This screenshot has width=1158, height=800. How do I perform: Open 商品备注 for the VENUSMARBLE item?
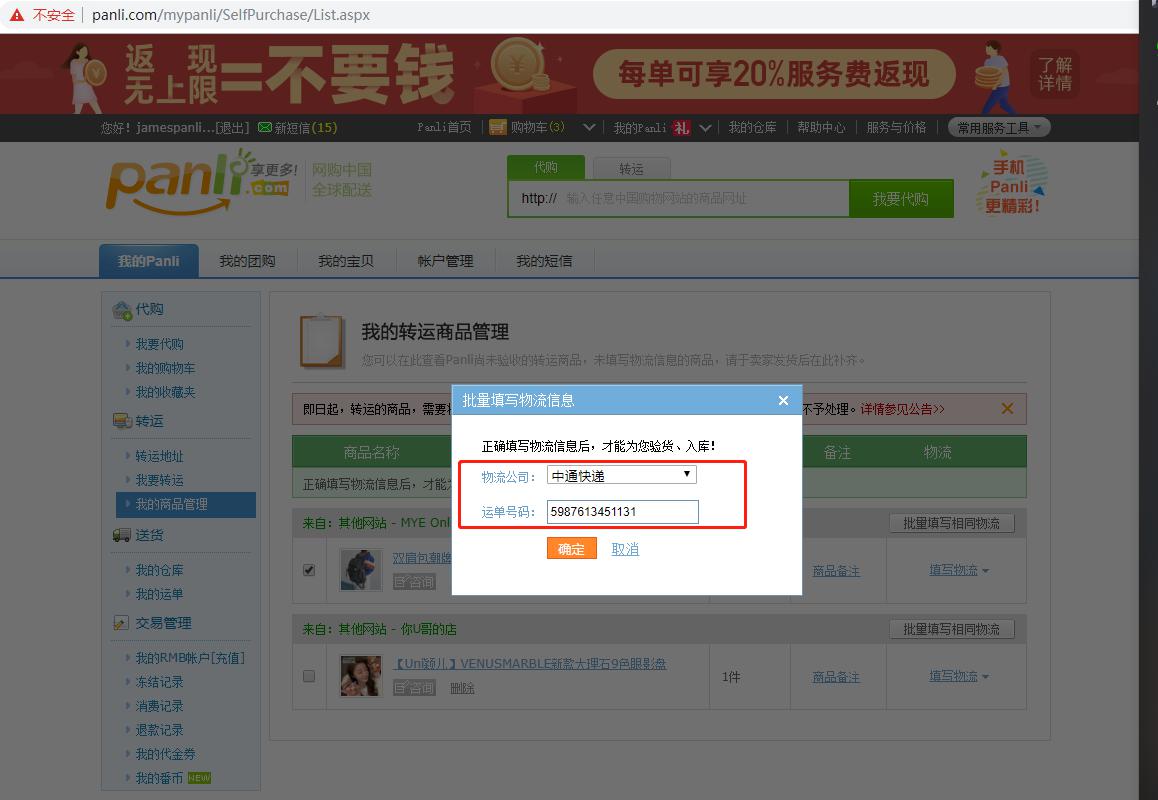[x=836, y=676]
